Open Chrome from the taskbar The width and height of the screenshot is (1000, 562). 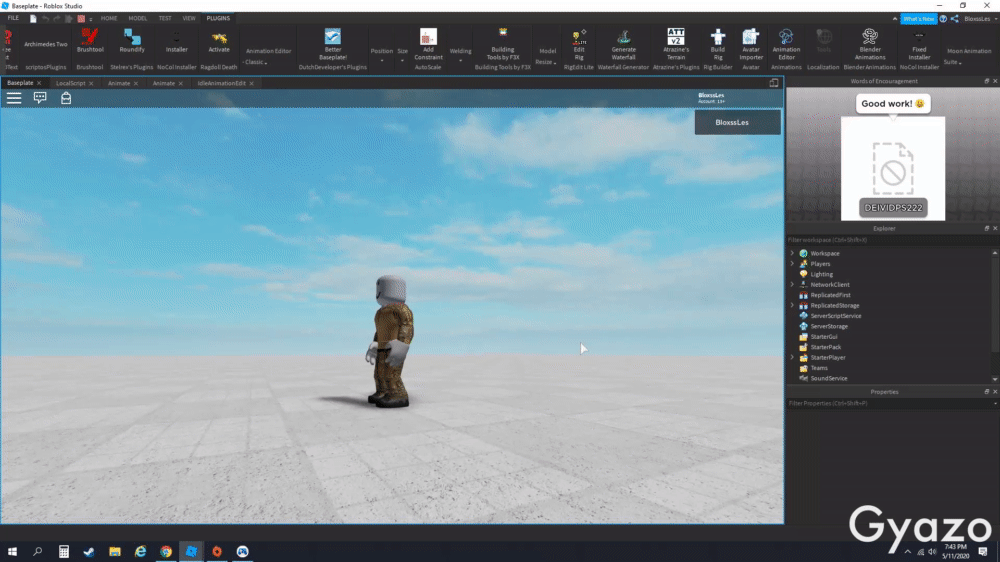[166, 551]
